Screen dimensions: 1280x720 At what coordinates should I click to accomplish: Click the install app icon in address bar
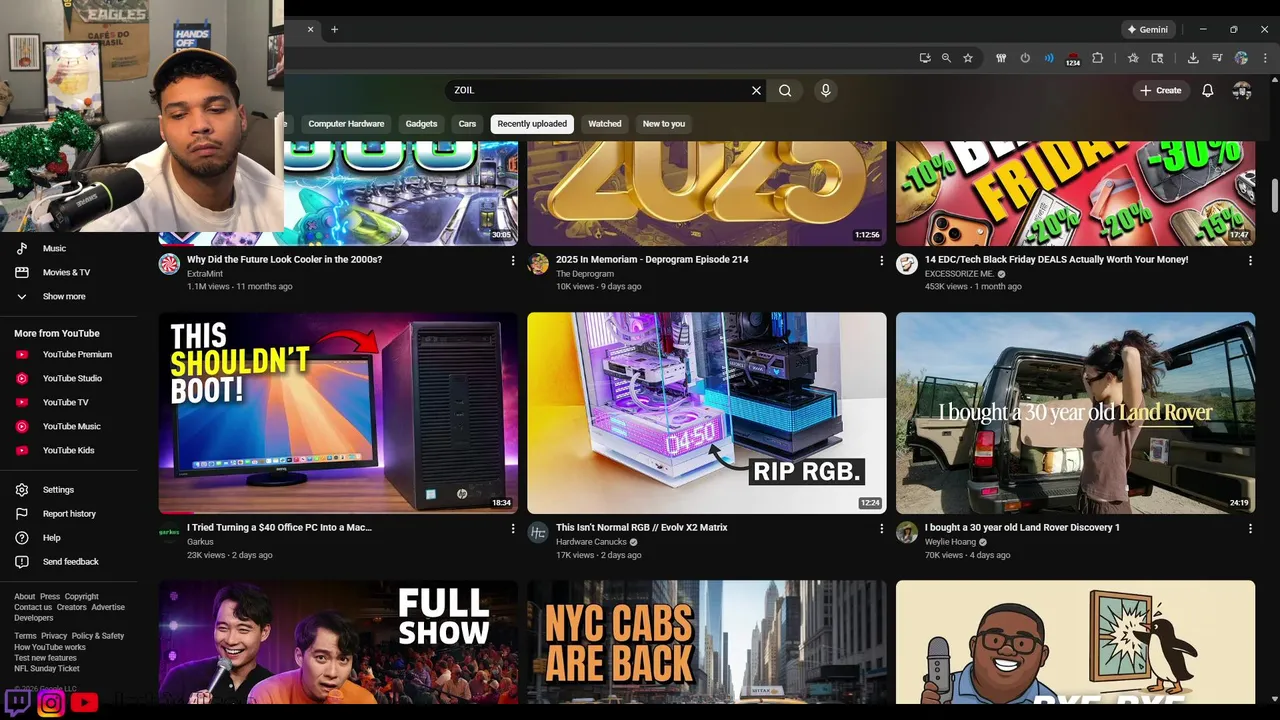tap(925, 58)
